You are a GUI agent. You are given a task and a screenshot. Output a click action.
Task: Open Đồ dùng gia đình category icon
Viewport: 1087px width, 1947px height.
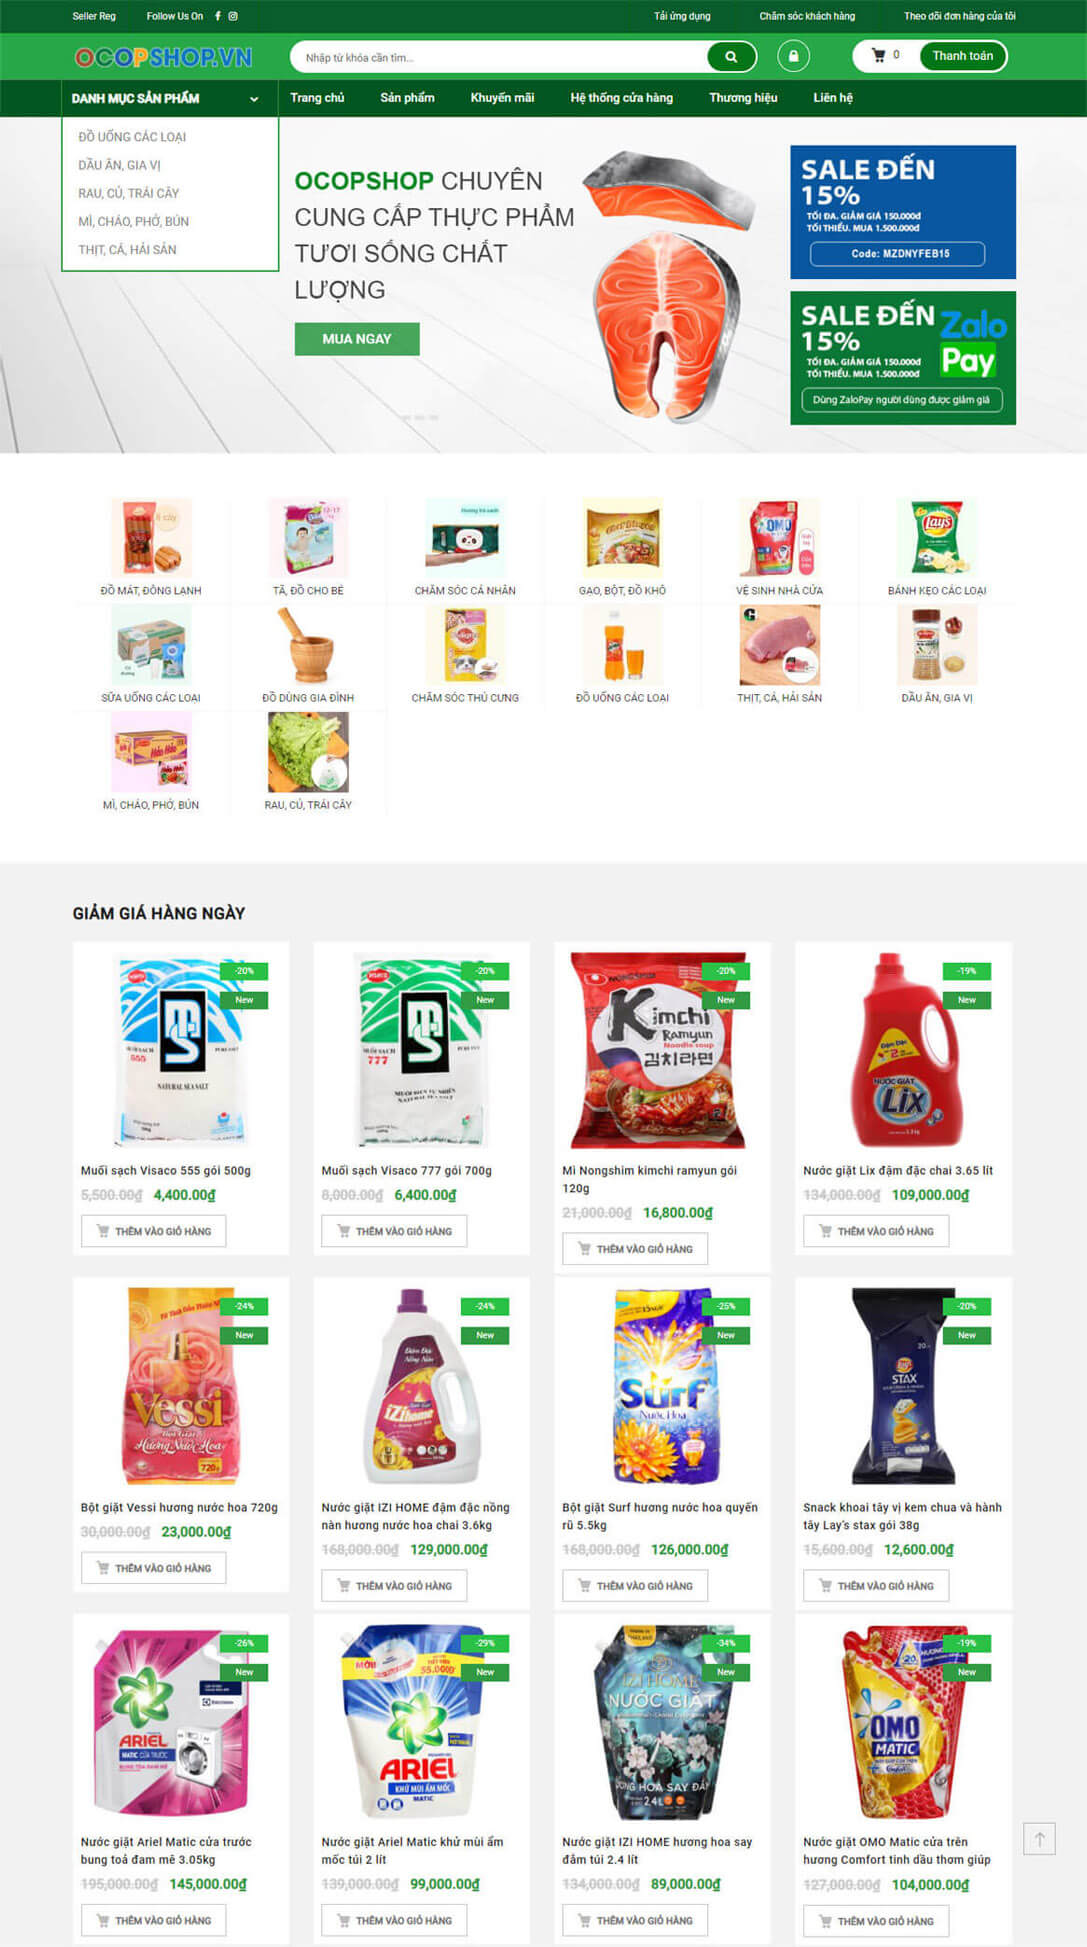coord(308,645)
